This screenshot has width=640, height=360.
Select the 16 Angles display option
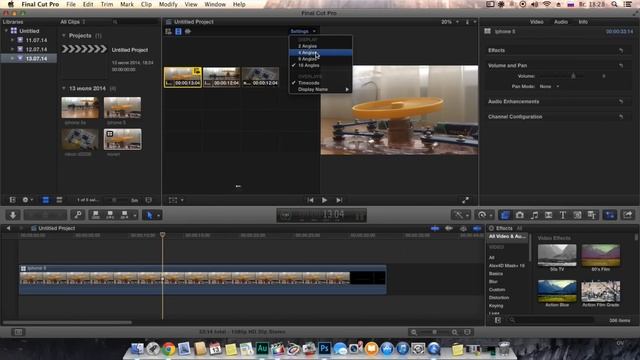coord(321,65)
